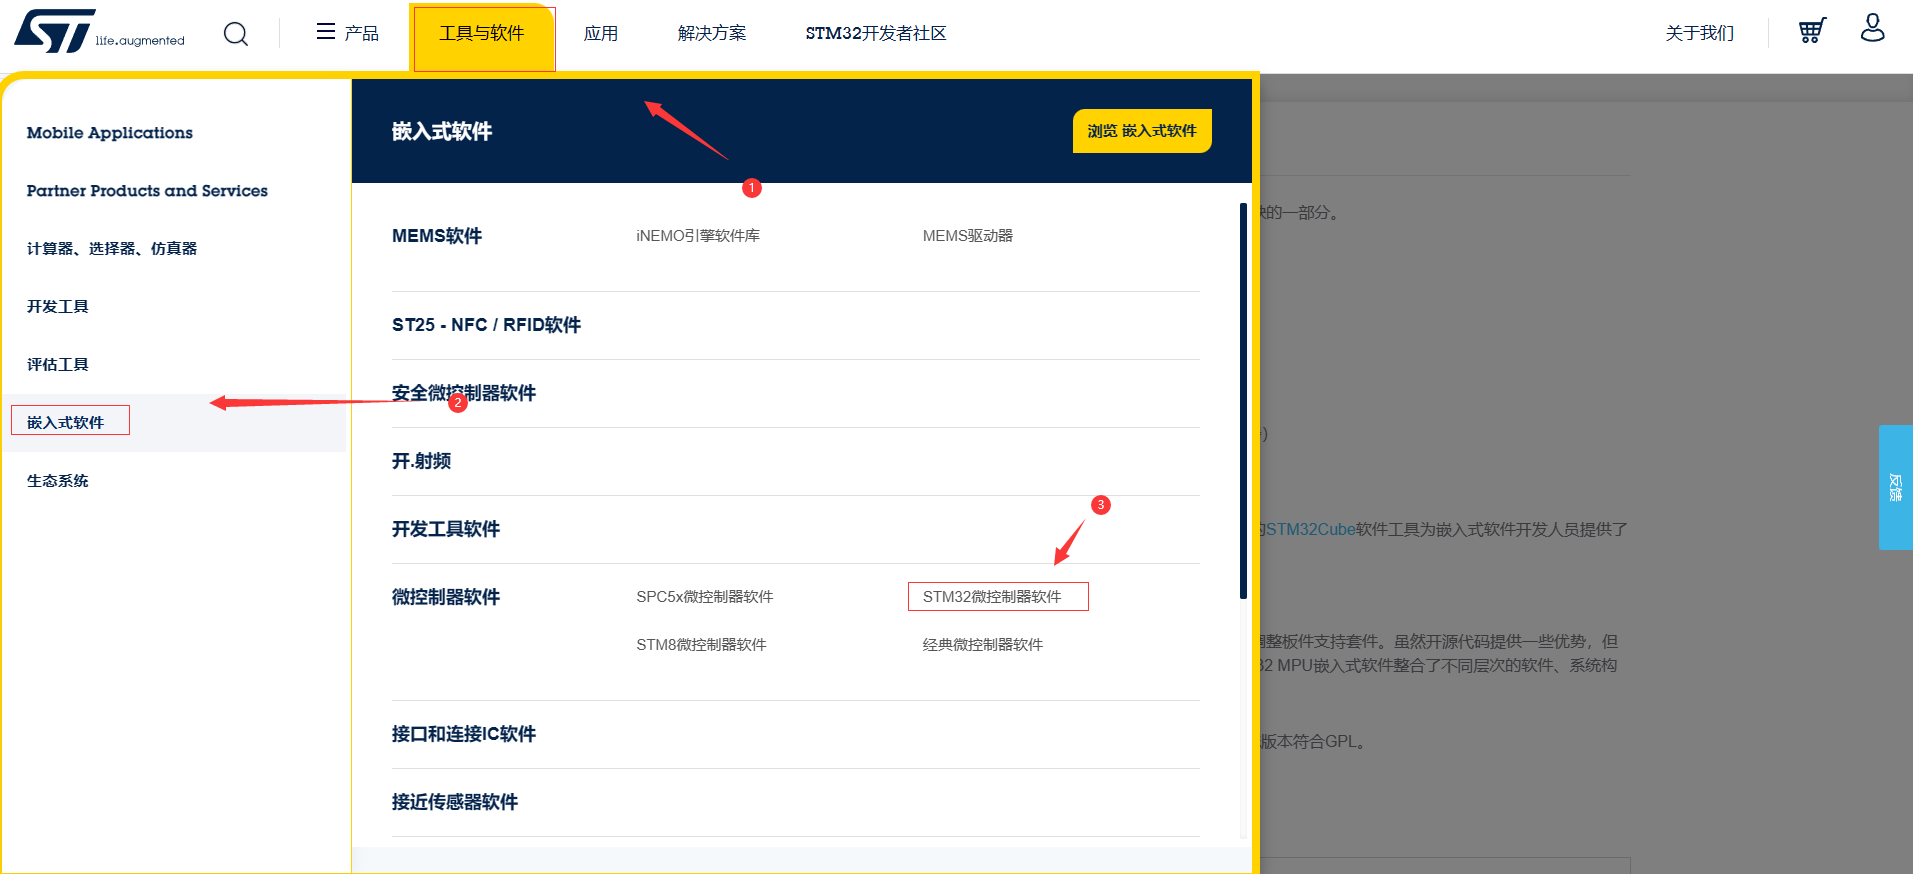Screen dimensions: 1913x874
Task: Select 计算器、选择器、仿真器 category
Action: pyautogui.click(x=112, y=249)
